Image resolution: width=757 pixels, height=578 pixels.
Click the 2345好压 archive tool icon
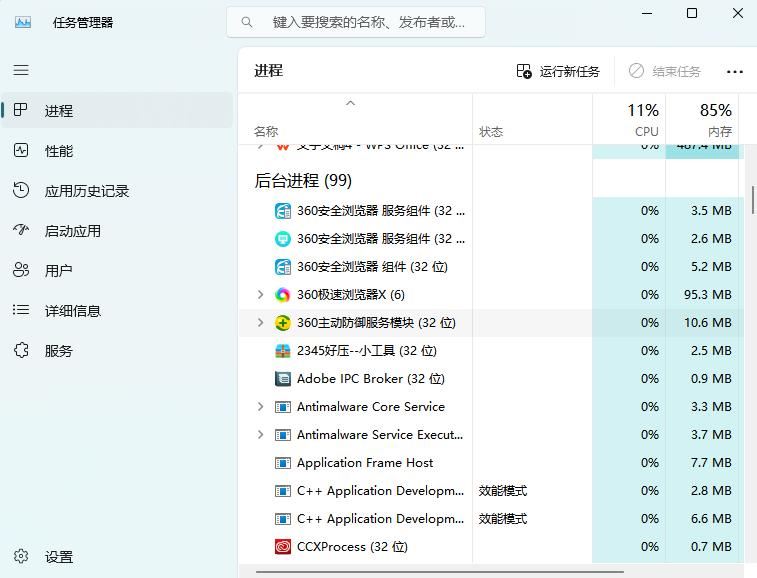point(283,351)
